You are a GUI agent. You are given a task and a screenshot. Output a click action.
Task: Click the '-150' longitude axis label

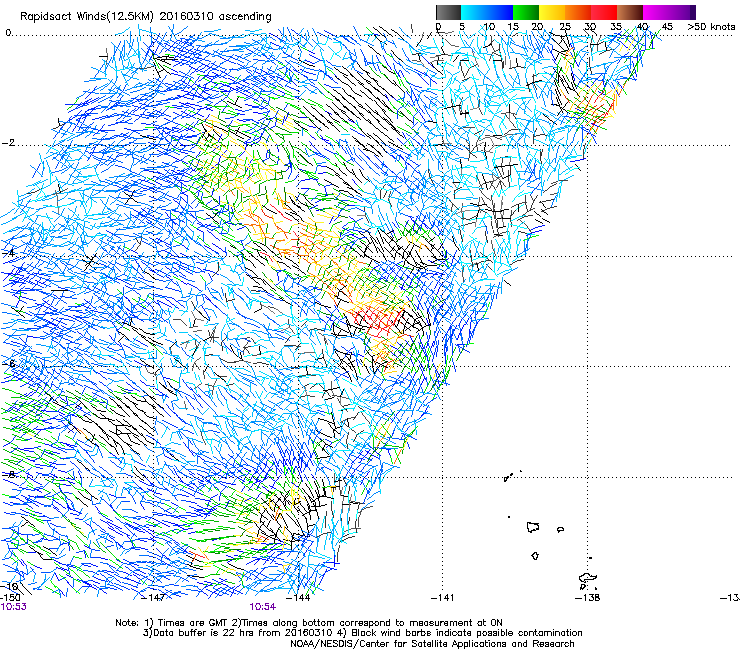(x=10, y=597)
